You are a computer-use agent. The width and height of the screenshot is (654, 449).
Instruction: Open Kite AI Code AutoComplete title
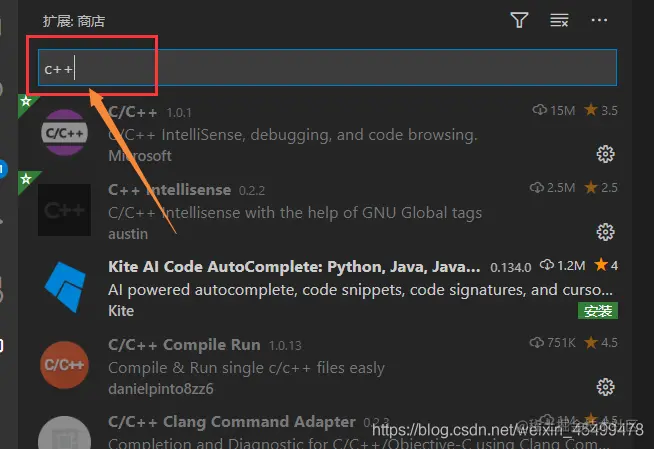coord(294,267)
